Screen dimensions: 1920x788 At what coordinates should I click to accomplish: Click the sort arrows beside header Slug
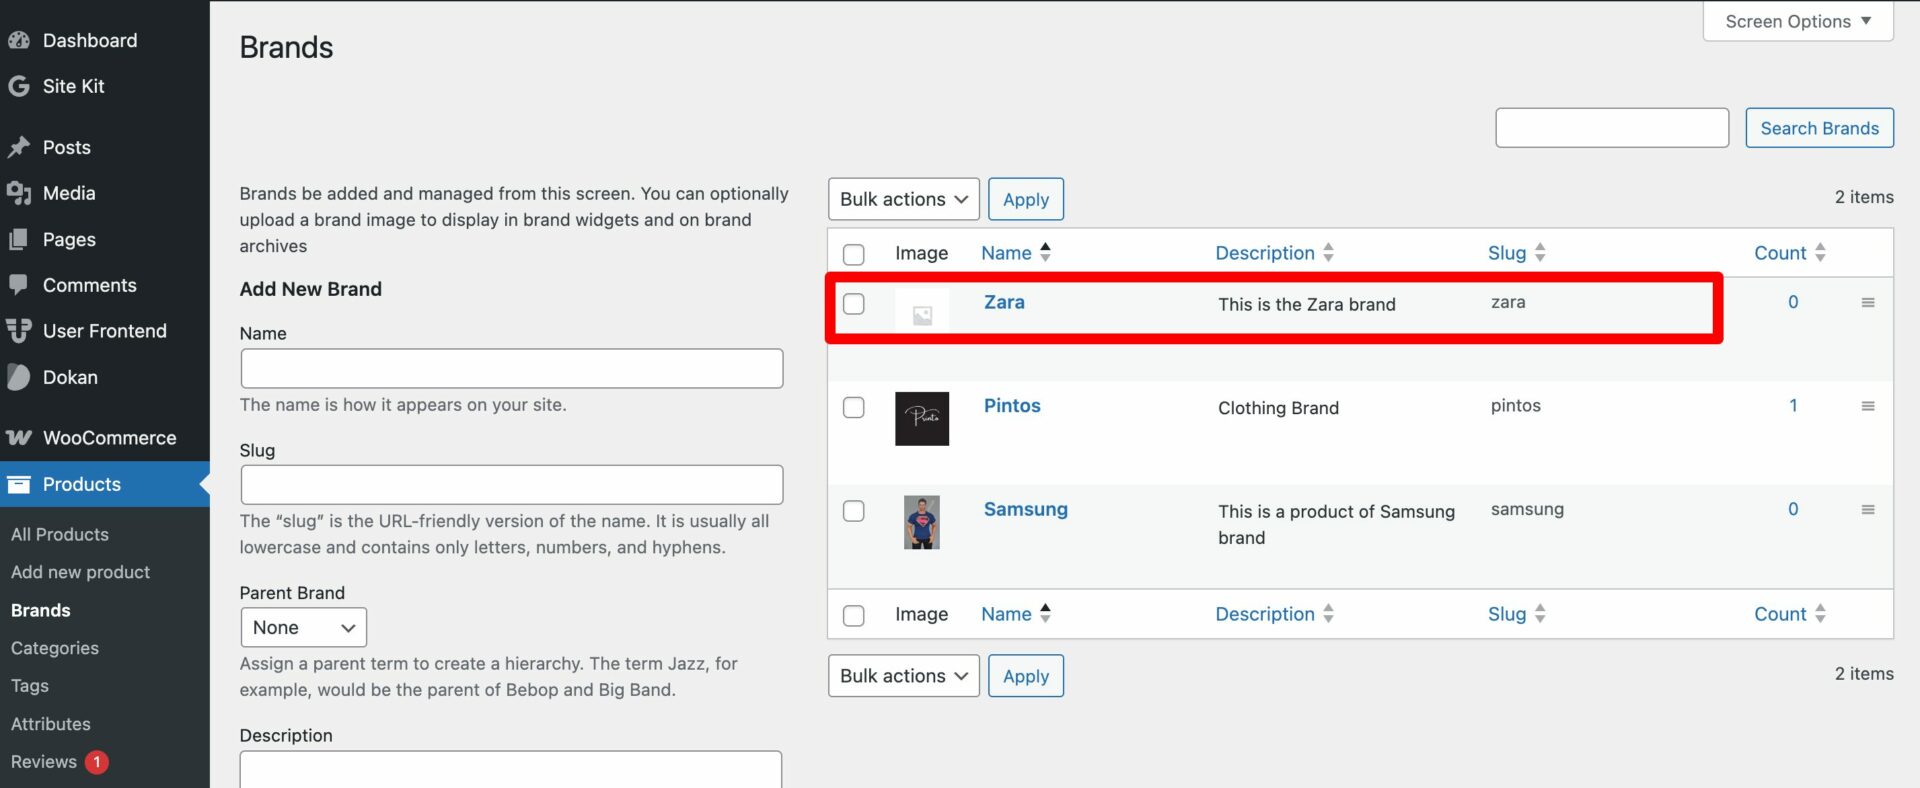click(1540, 252)
